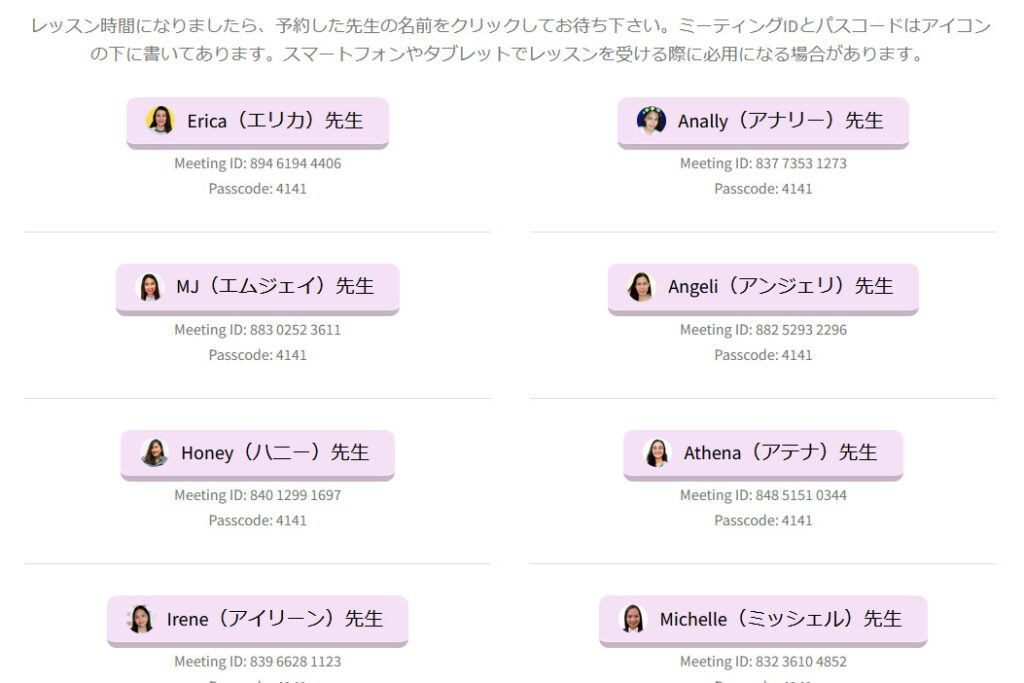Select Athena（アテナ）先生 button
Image resolution: width=1024 pixels, height=683 pixels.
[780, 453]
